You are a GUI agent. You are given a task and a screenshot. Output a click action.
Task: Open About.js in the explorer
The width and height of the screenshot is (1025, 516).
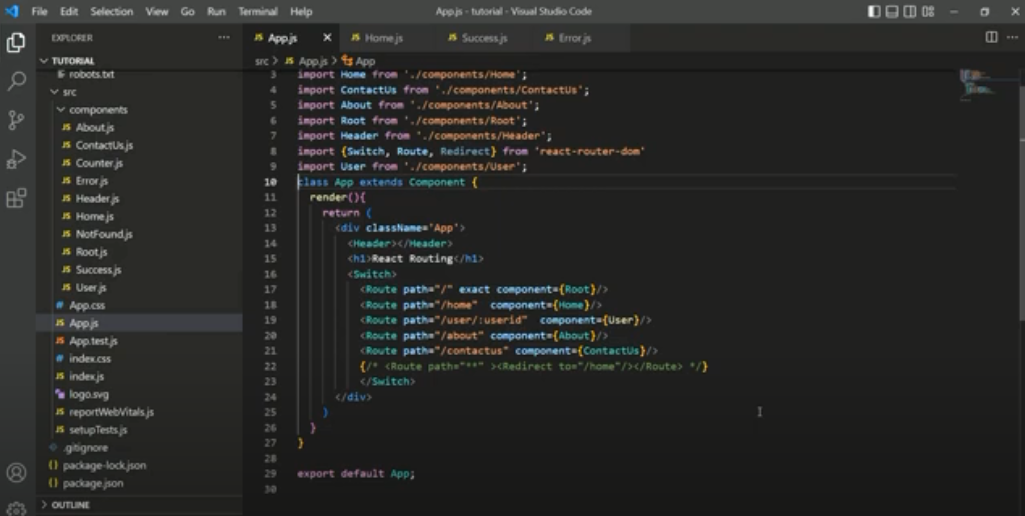pyautogui.click(x=95, y=128)
